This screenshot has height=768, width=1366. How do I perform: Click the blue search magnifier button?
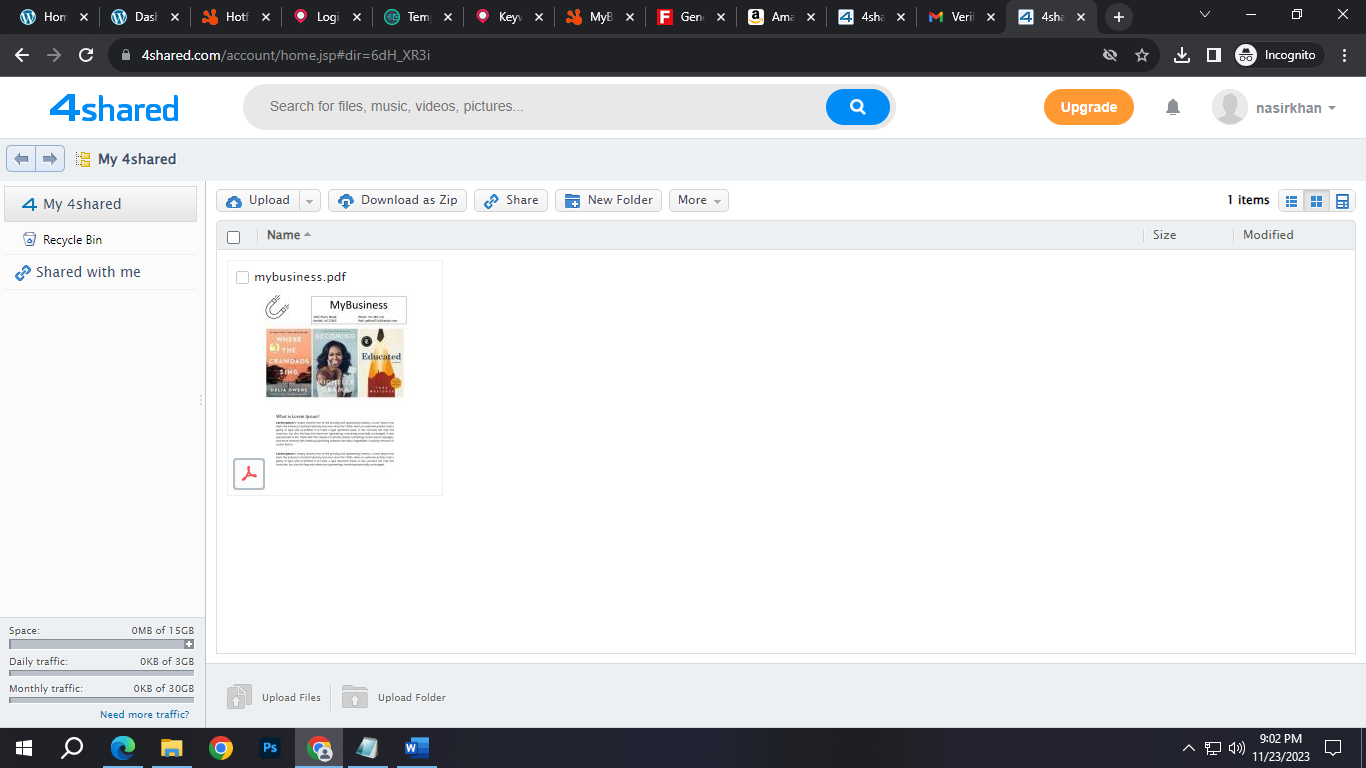[857, 107]
